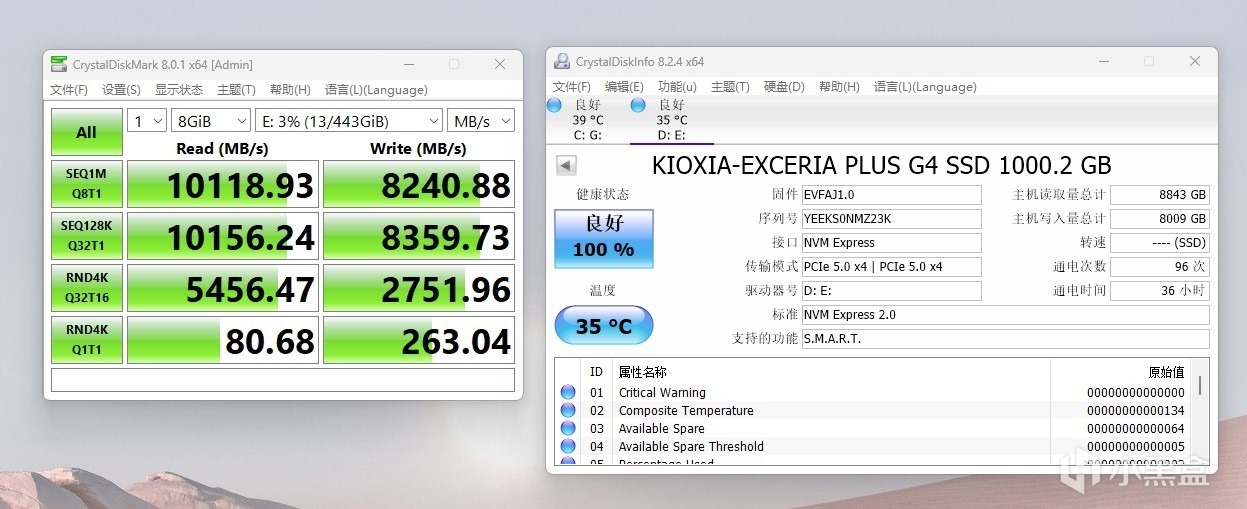Click the transfer mode field PCIe 5.0 x4
The height and width of the screenshot is (509, 1247).
click(x=892, y=267)
